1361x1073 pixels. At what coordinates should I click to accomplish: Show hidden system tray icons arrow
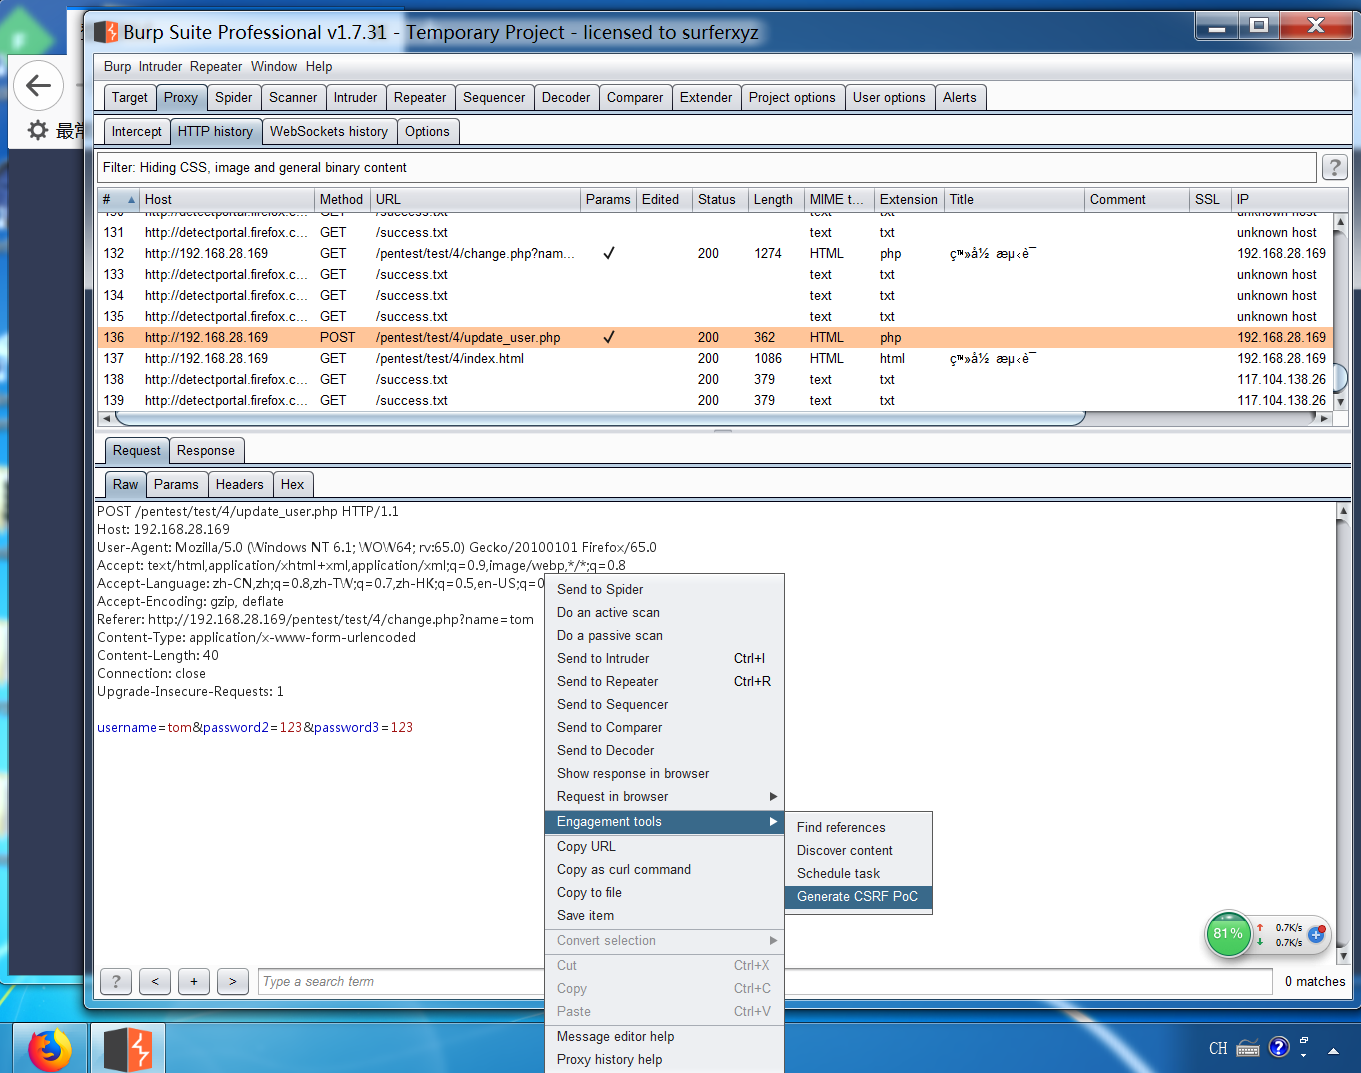[1333, 1050]
